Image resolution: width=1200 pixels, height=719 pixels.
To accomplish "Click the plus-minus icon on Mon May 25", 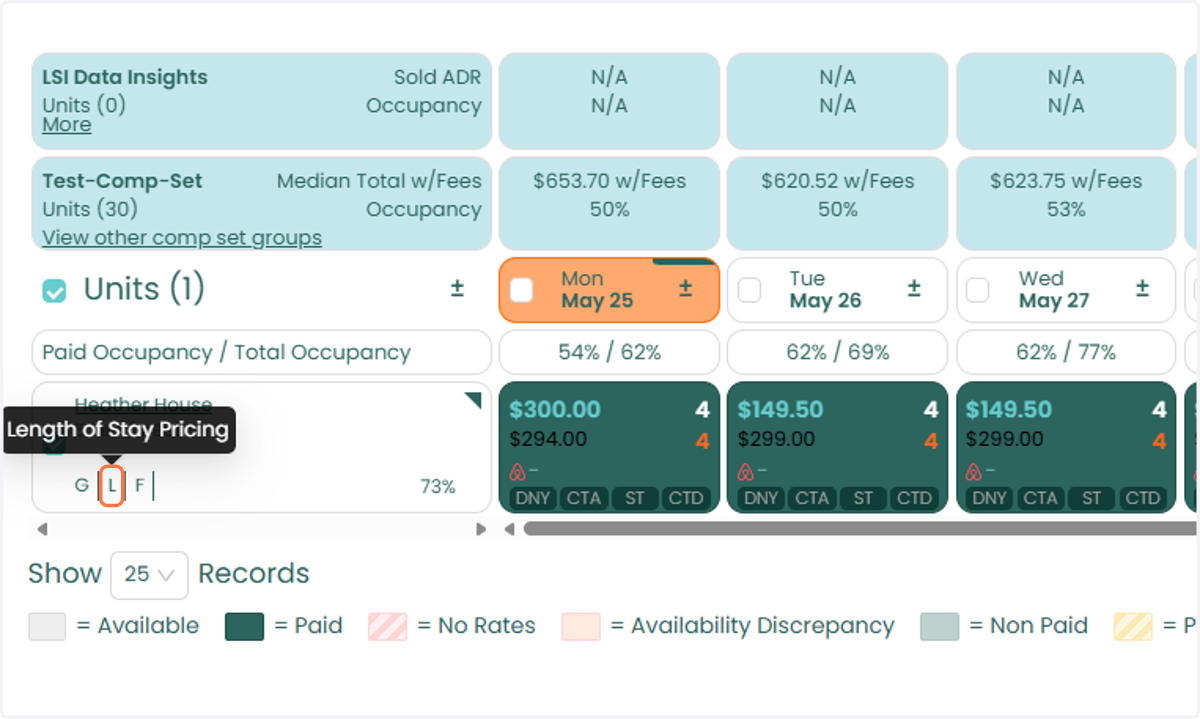I will [686, 289].
